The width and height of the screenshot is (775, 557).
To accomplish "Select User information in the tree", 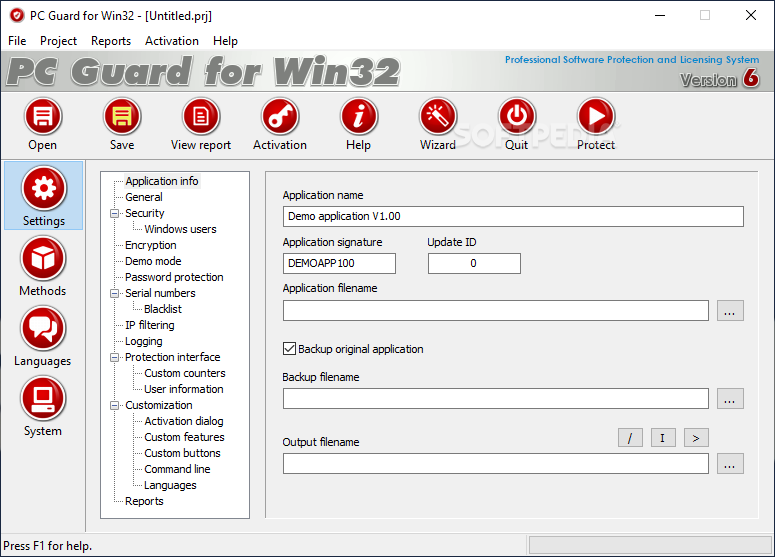I will [x=183, y=389].
